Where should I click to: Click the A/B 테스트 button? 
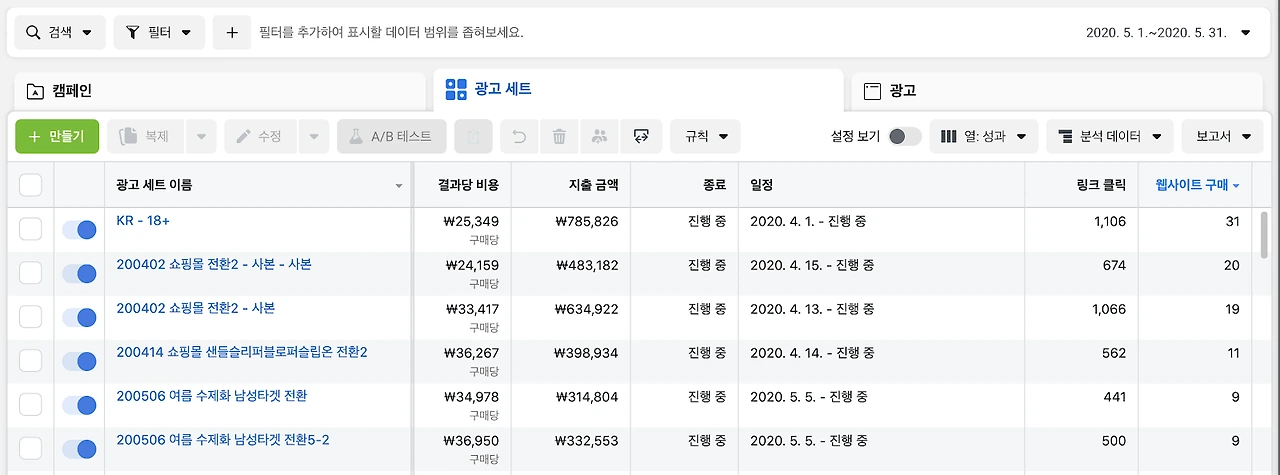(391, 136)
